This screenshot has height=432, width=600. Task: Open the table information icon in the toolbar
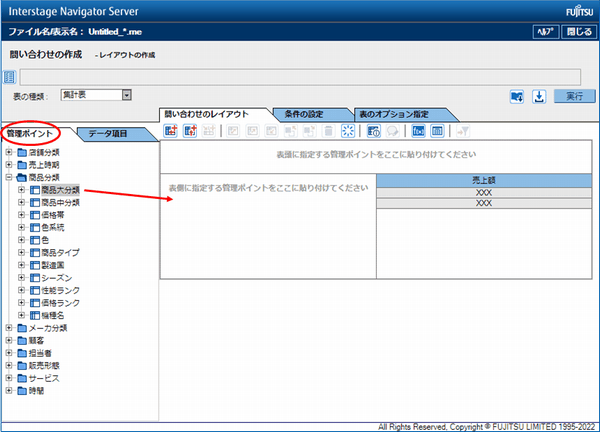click(373, 131)
